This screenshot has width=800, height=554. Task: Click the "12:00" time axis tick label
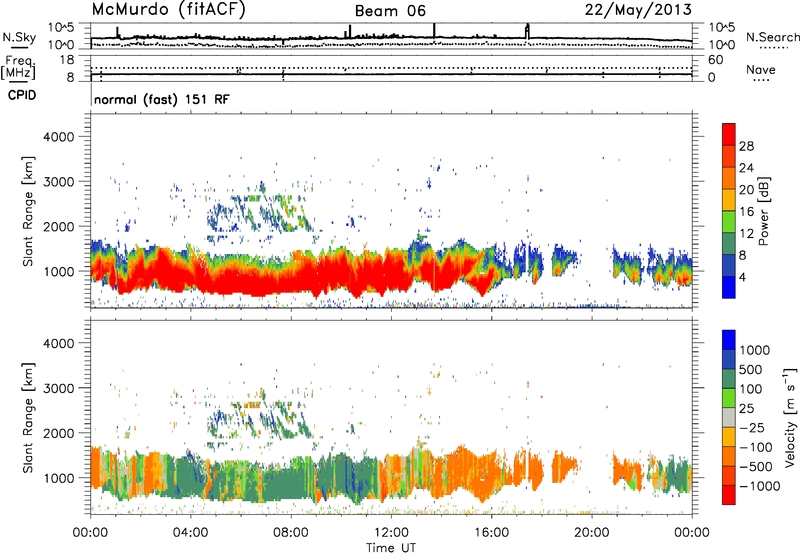pyautogui.click(x=391, y=533)
